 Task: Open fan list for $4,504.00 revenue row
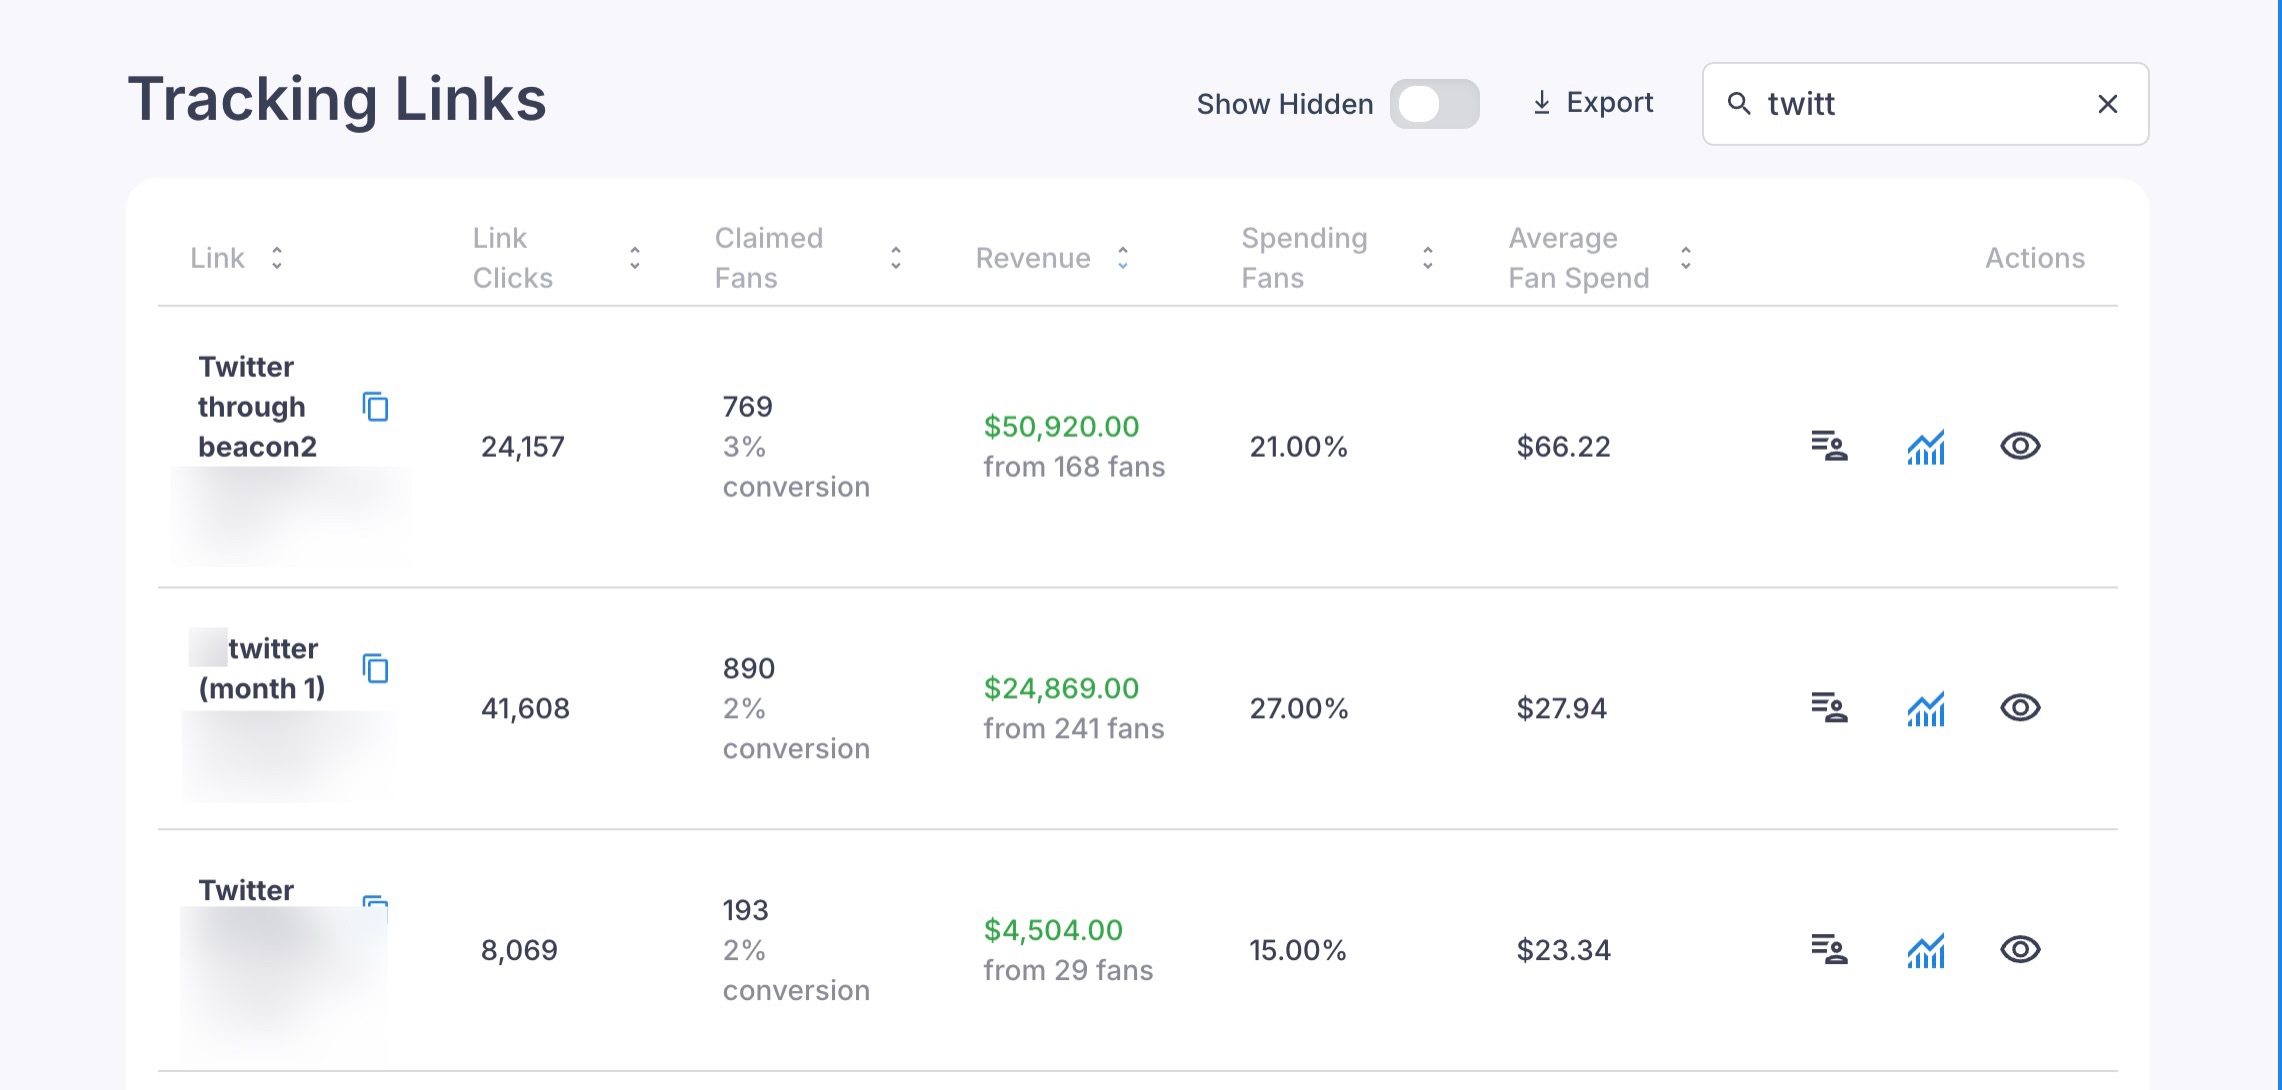pos(1829,950)
